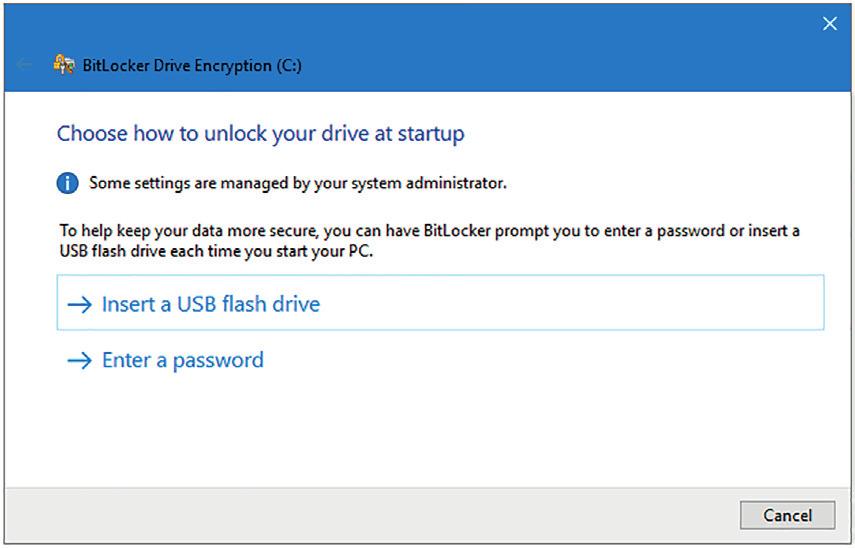The height and width of the screenshot is (548, 855).
Task: Choose the Enter a password option
Action: coord(183,360)
